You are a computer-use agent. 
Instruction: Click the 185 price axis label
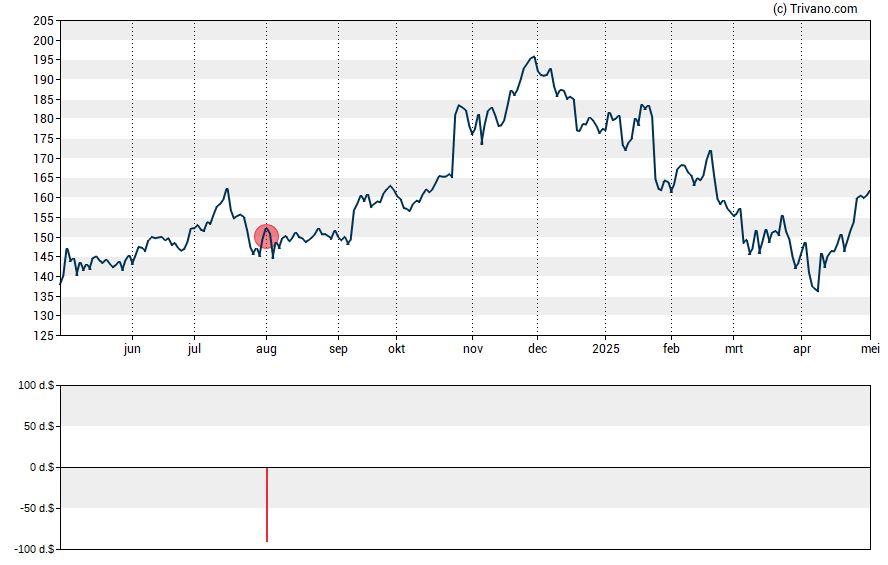click(44, 100)
